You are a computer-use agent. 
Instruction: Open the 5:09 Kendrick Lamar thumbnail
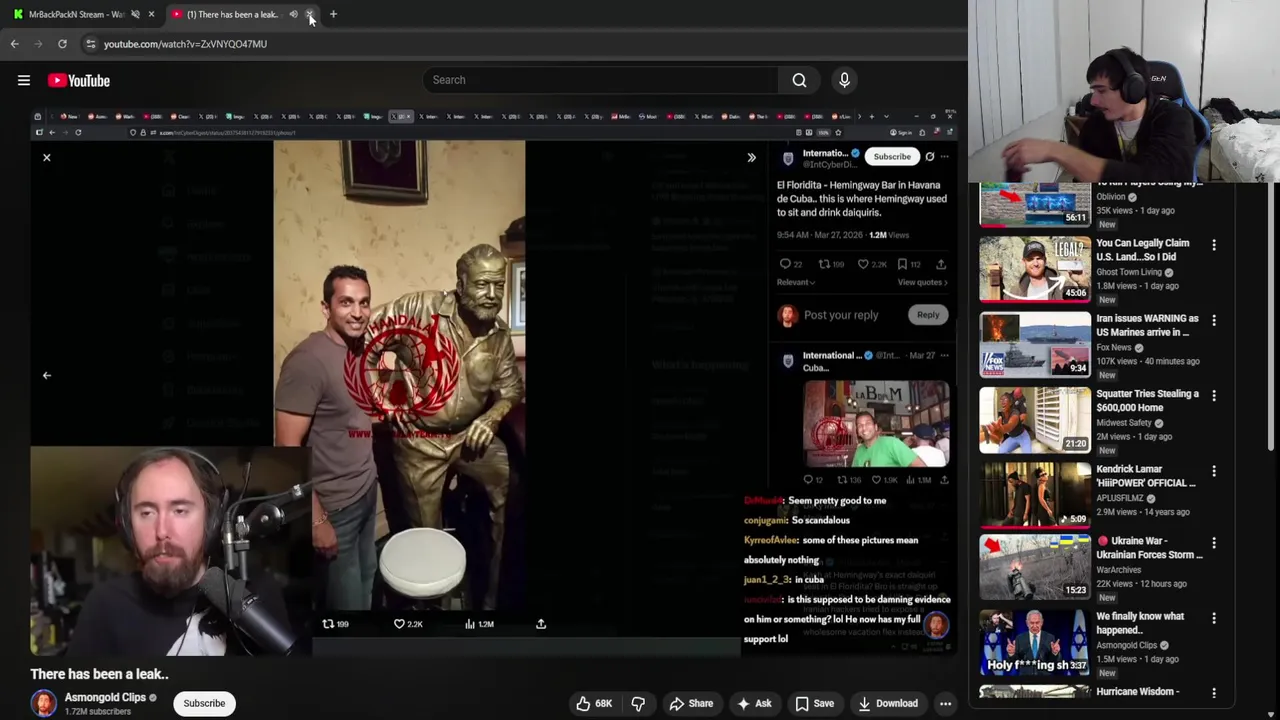click(1035, 494)
